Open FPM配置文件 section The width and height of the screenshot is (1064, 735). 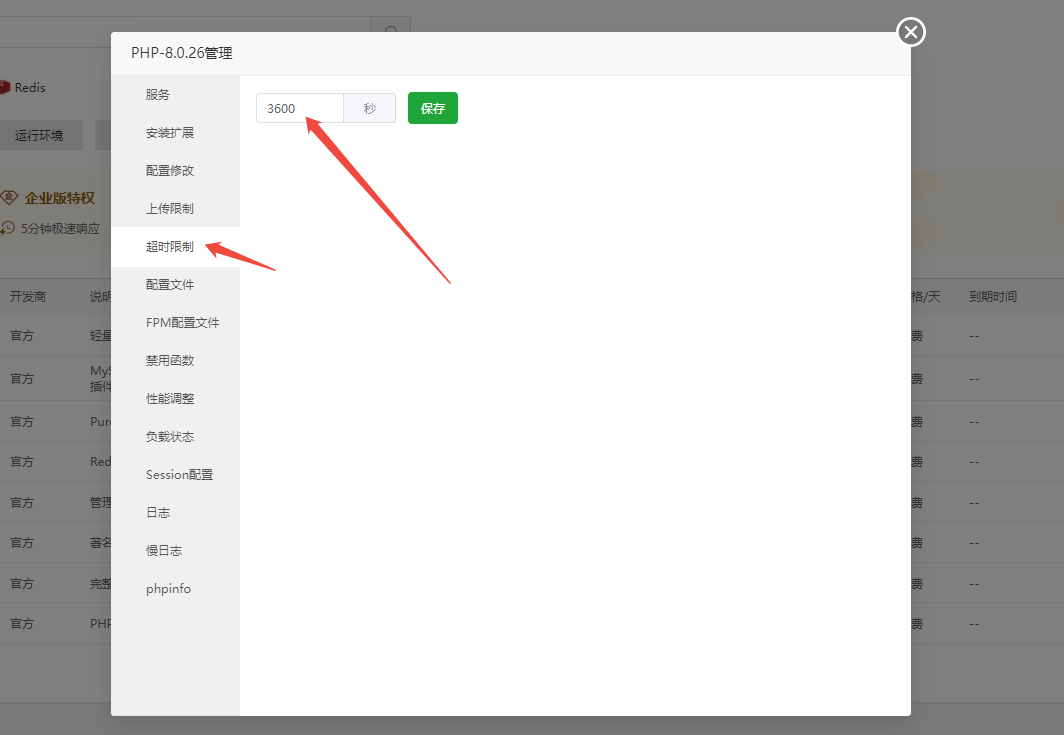[x=182, y=323]
